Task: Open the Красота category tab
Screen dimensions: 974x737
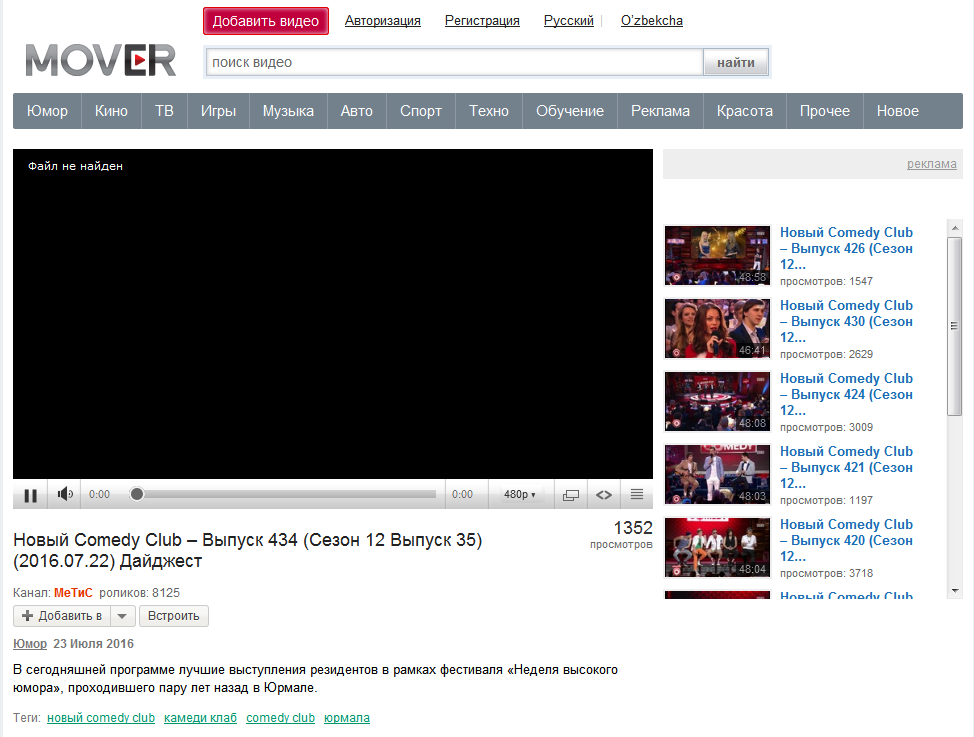Action: tap(745, 111)
